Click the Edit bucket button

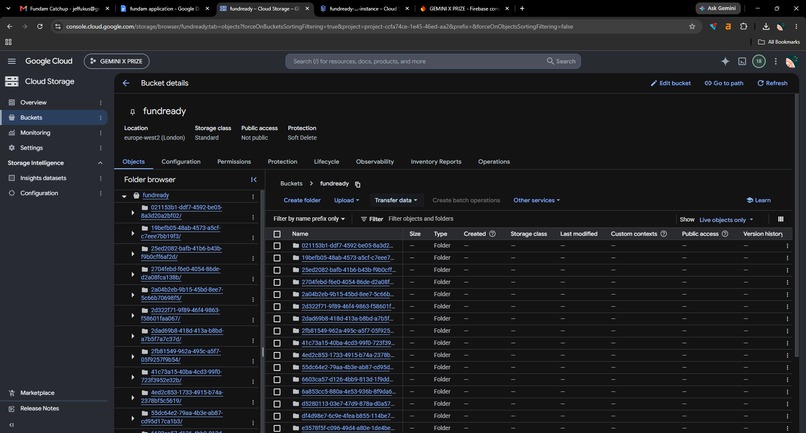pyautogui.click(x=670, y=83)
